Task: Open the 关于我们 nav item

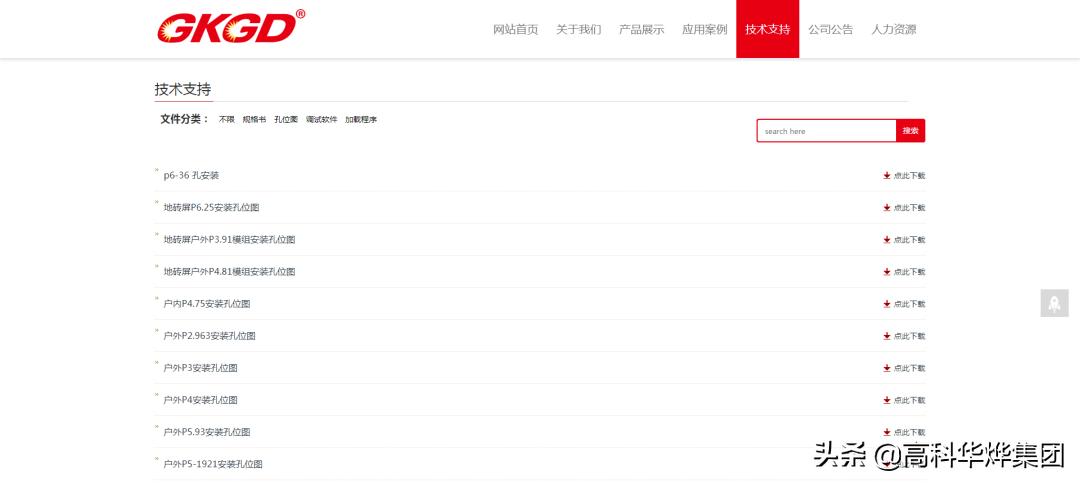Action: click(x=579, y=30)
